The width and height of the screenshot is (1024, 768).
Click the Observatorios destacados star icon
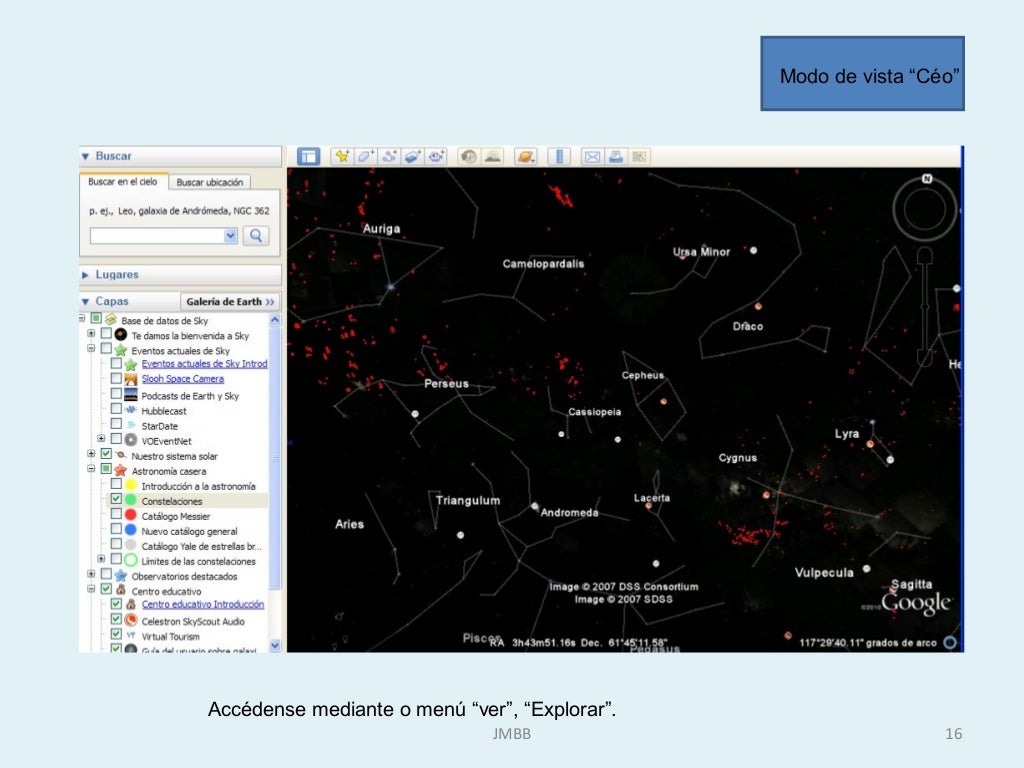(121, 575)
